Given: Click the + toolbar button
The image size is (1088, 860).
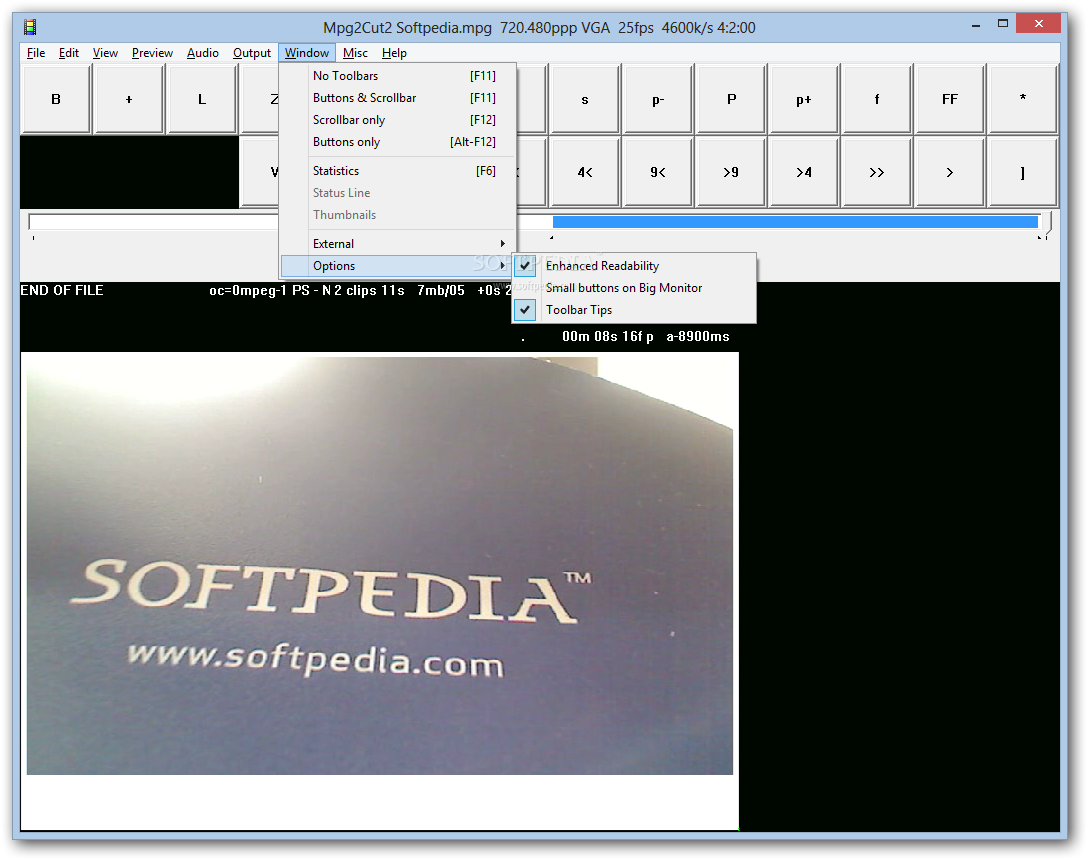Looking at the screenshot, I should pos(129,99).
